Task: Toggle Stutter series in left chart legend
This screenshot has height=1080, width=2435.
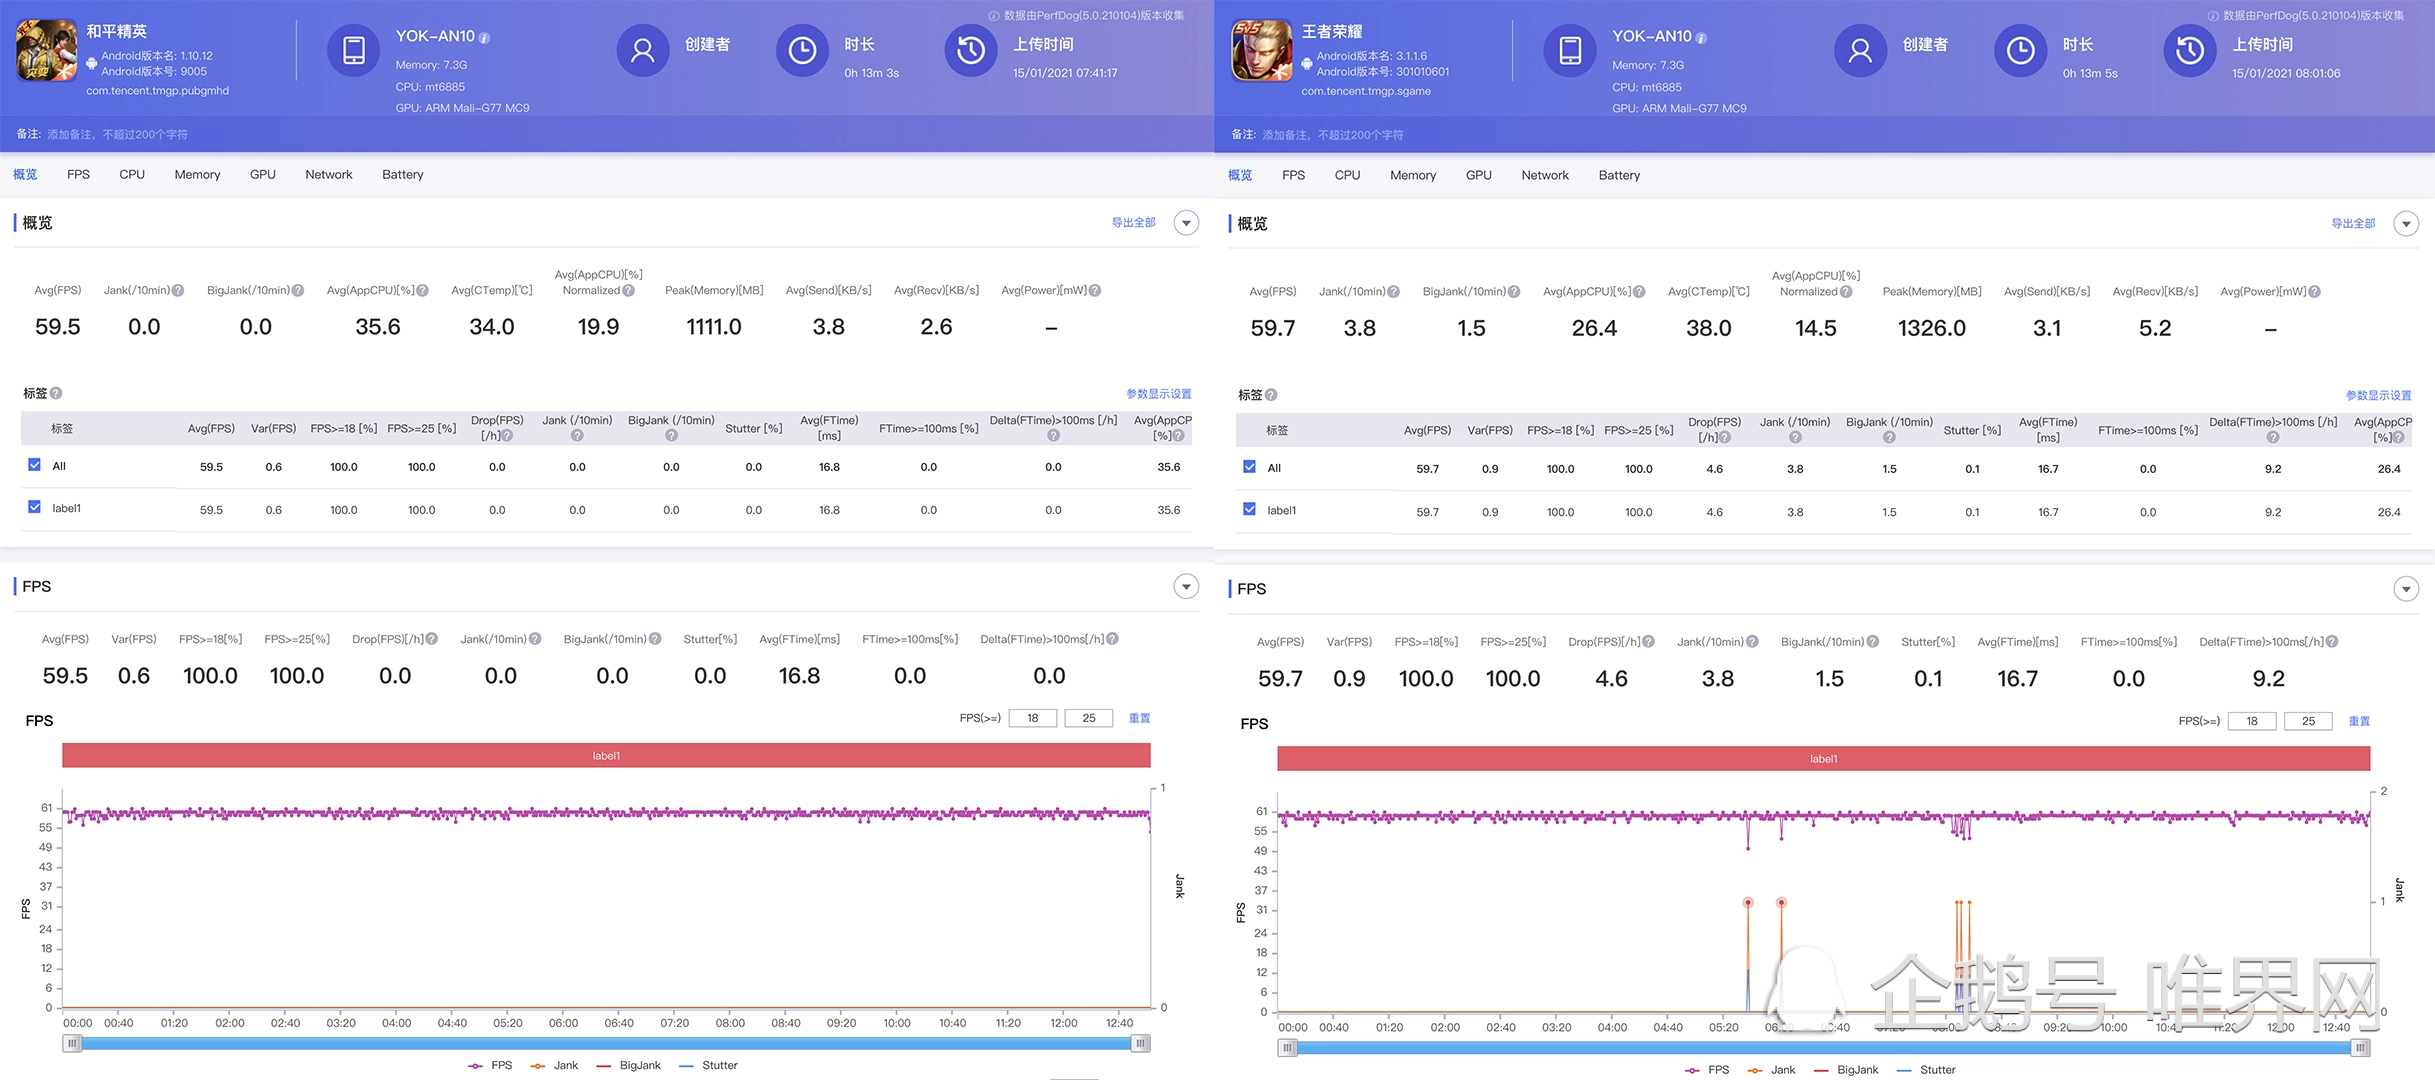Action: [x=708, y=1066]
